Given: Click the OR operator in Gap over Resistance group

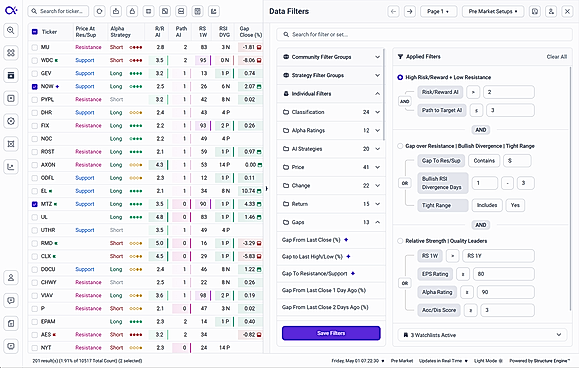Looking at the screenshot, I should (x=405, y=183).
